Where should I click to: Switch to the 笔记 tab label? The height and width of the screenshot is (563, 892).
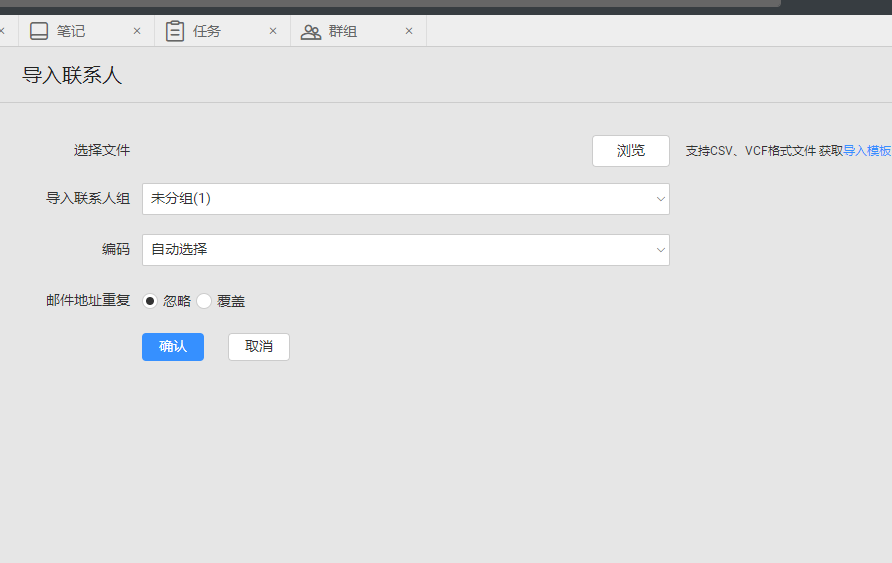(71, 31)
